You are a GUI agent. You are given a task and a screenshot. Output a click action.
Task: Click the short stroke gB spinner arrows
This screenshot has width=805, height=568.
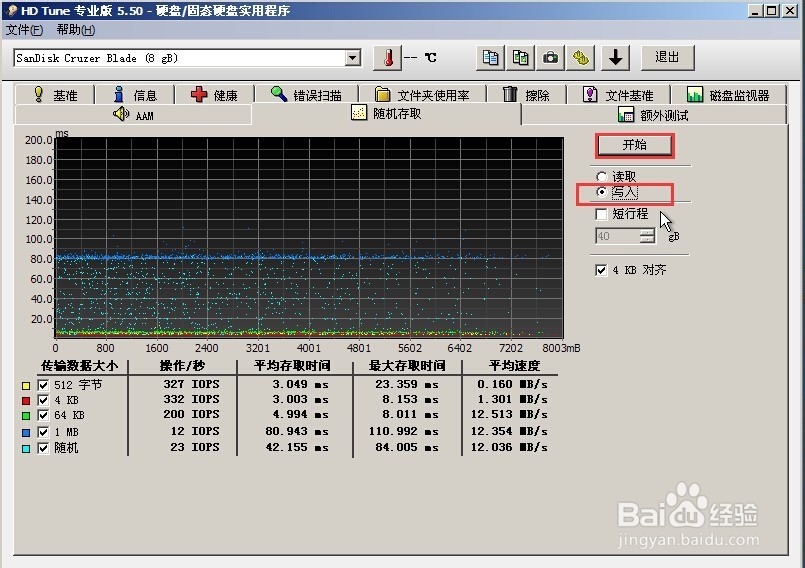(x=648, y=236)
